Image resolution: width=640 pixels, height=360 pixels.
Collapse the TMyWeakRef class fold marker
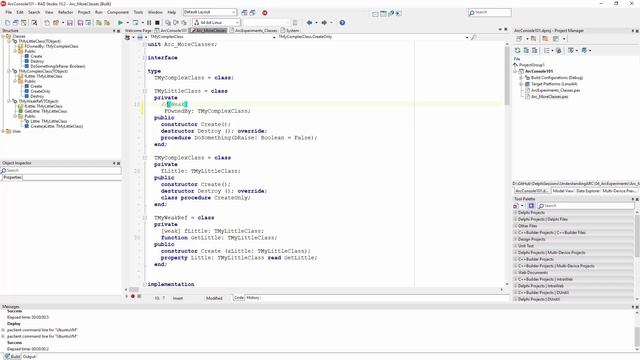coord(144,218)
